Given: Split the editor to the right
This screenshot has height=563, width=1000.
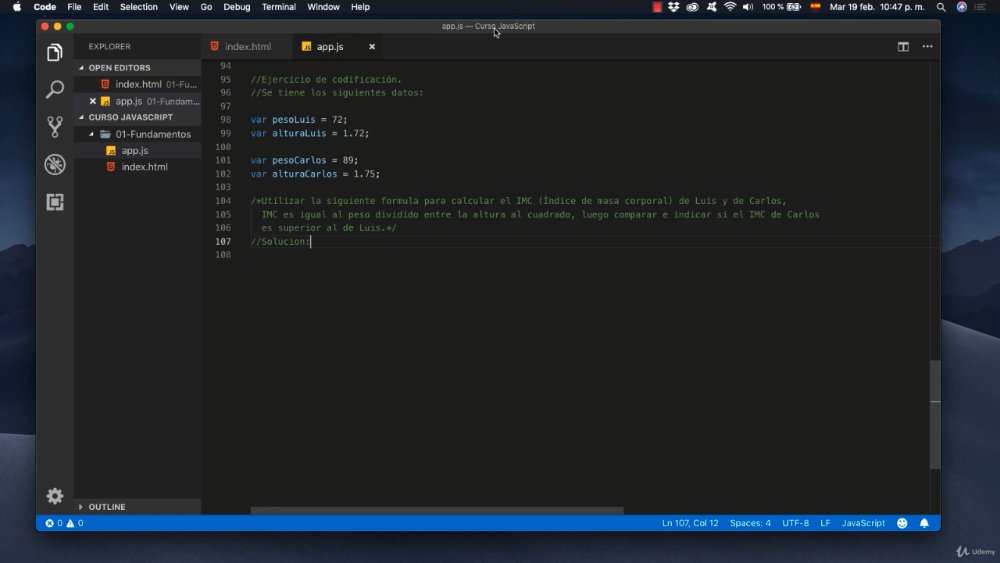Looking at the screenshot, I should [903, 47].
